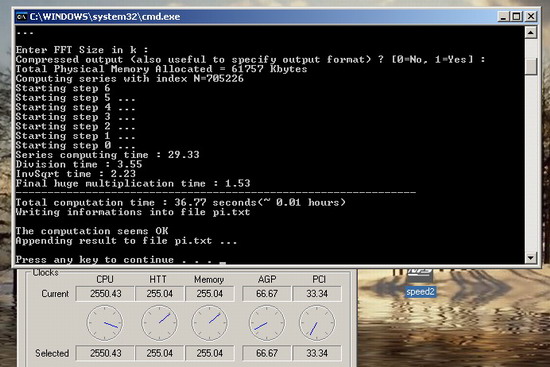Click the Current CPU clock field 2550.43
The width and height of the screenshot is (550, 367).
coord(105,294)
